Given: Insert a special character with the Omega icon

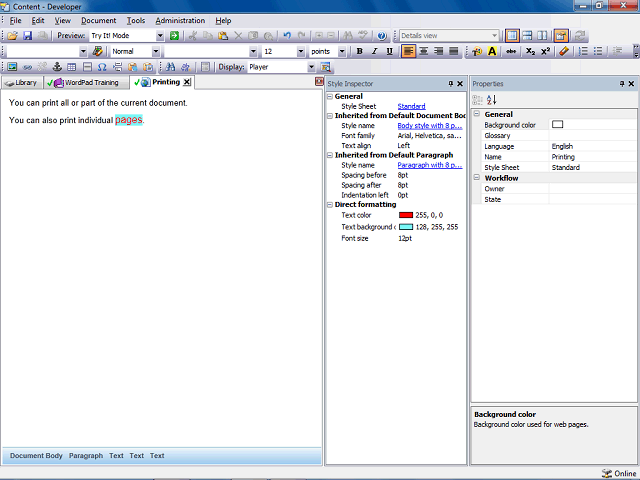Looking at the screenshot, I should point(102,67).
